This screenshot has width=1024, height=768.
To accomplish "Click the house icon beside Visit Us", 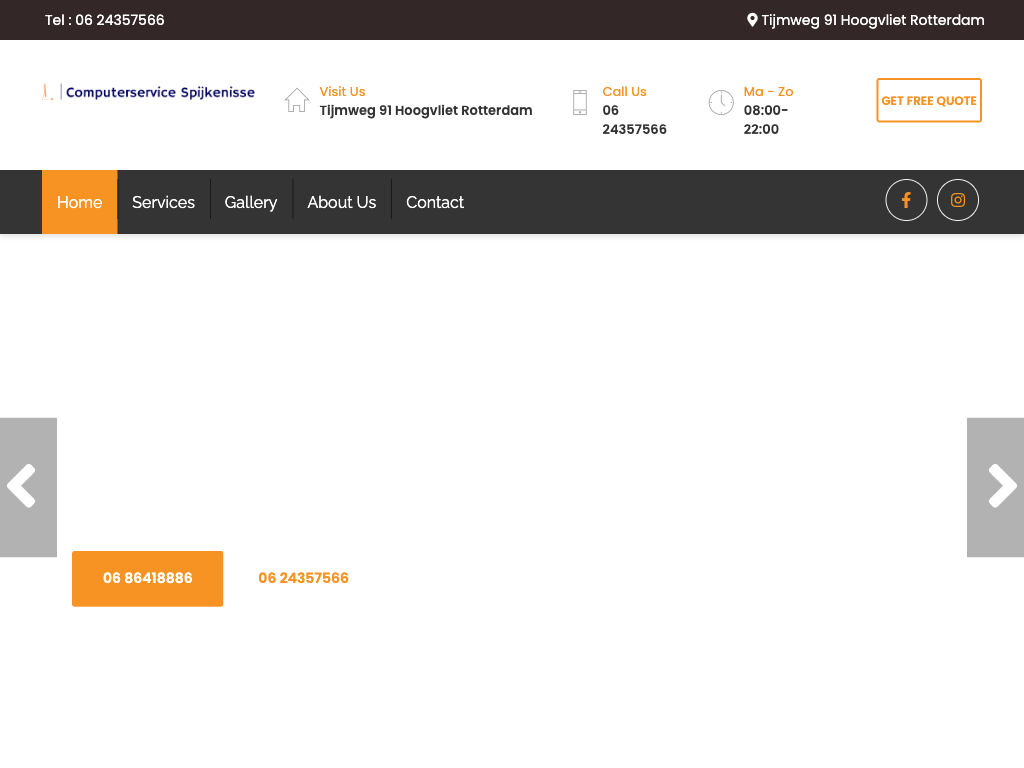I will tap(297, 100).
